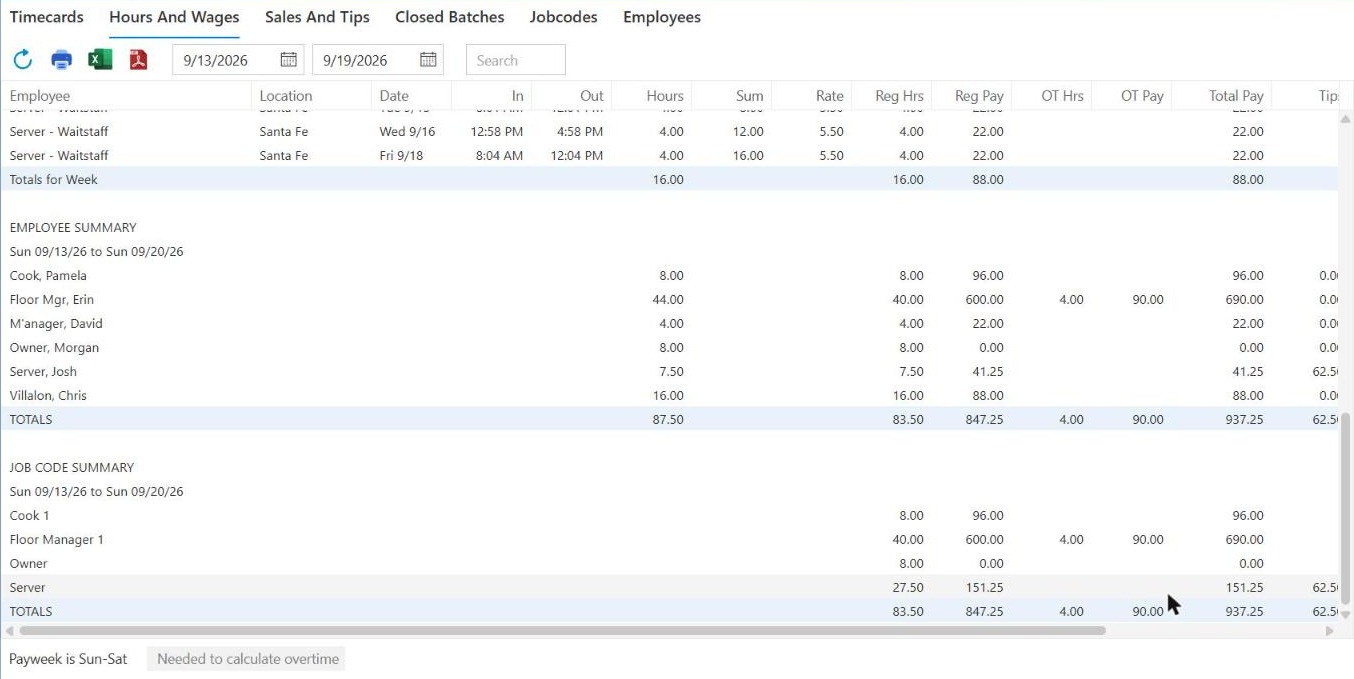Focus the Search box
Image resolution: width=1354 pixels, height=679 pixels.
(x=516, y=60)
